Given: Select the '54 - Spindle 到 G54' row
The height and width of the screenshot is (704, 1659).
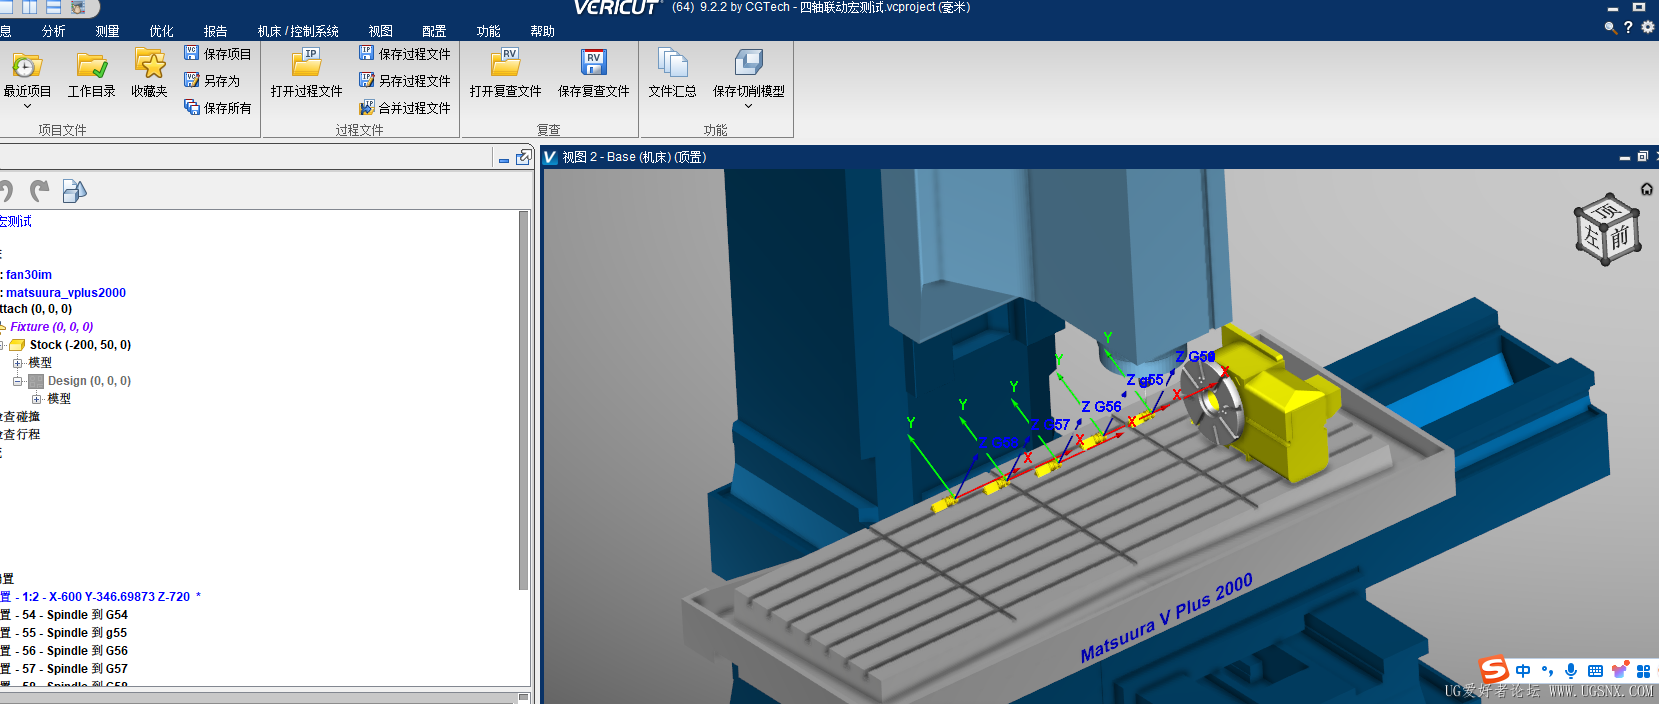Looking at the screenshot, I should pyautogui.click(x=64, y=615).
